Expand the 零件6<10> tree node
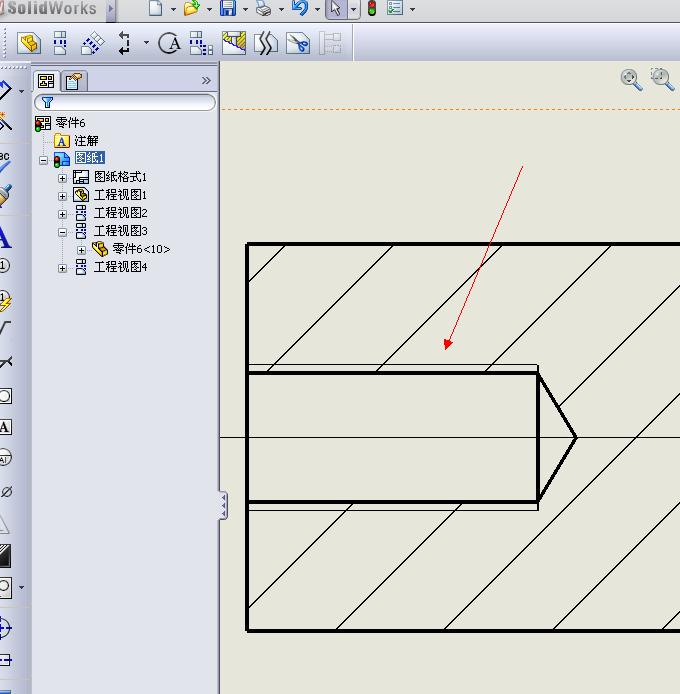This screenshot has width=680, height=694. [81, 250]
